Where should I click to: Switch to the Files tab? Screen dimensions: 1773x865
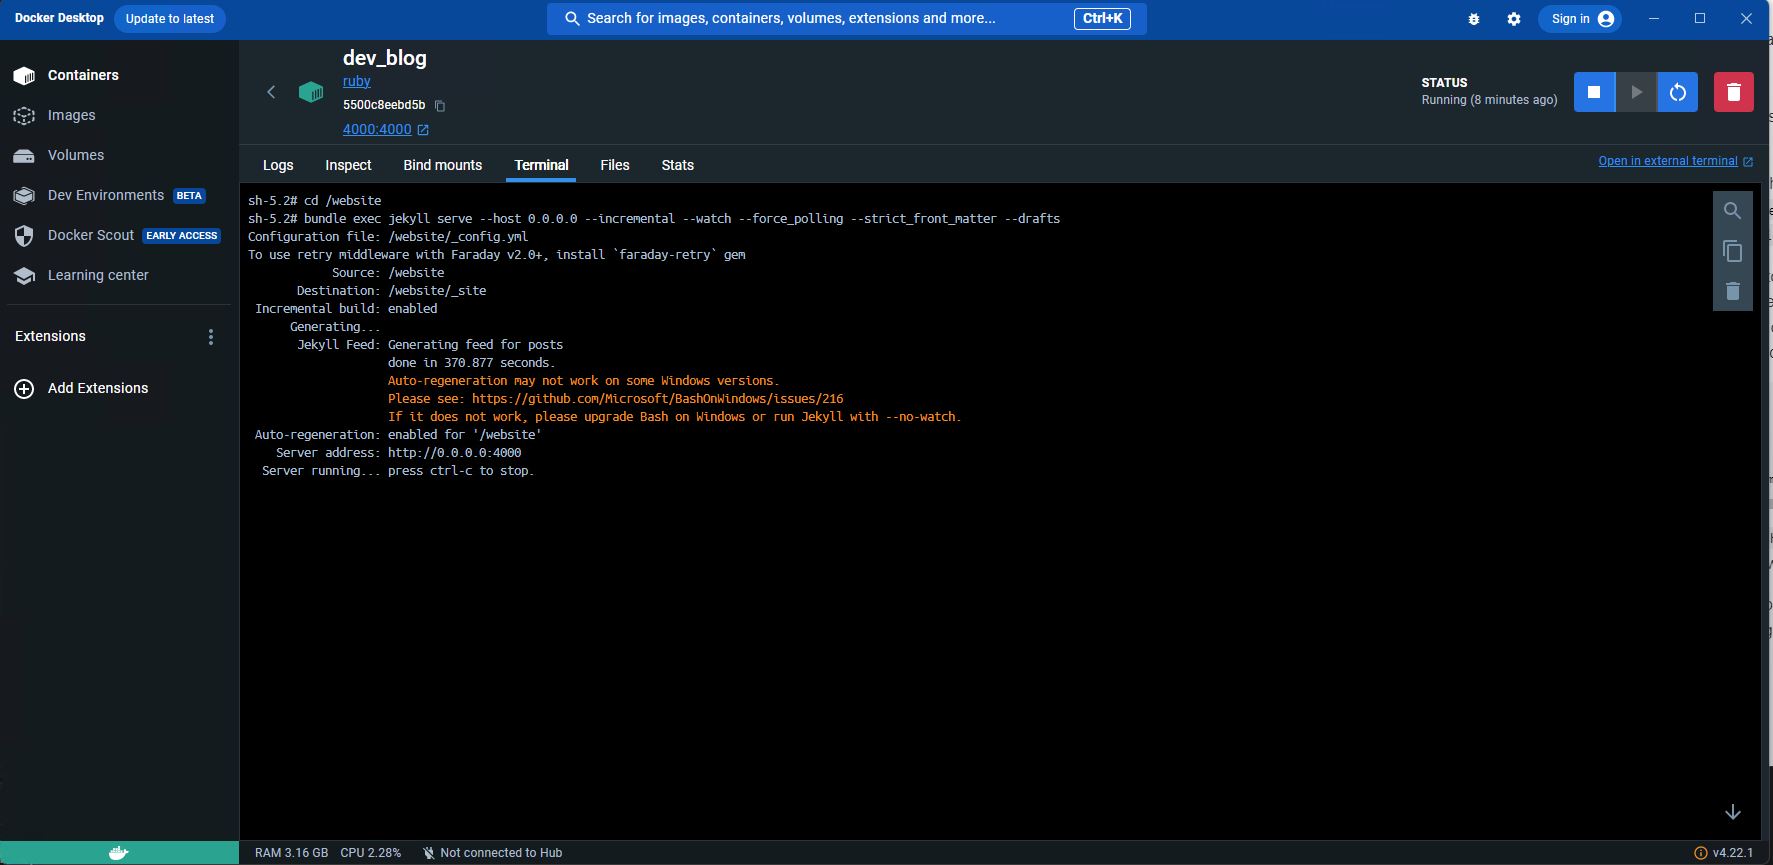pos(615,165)
